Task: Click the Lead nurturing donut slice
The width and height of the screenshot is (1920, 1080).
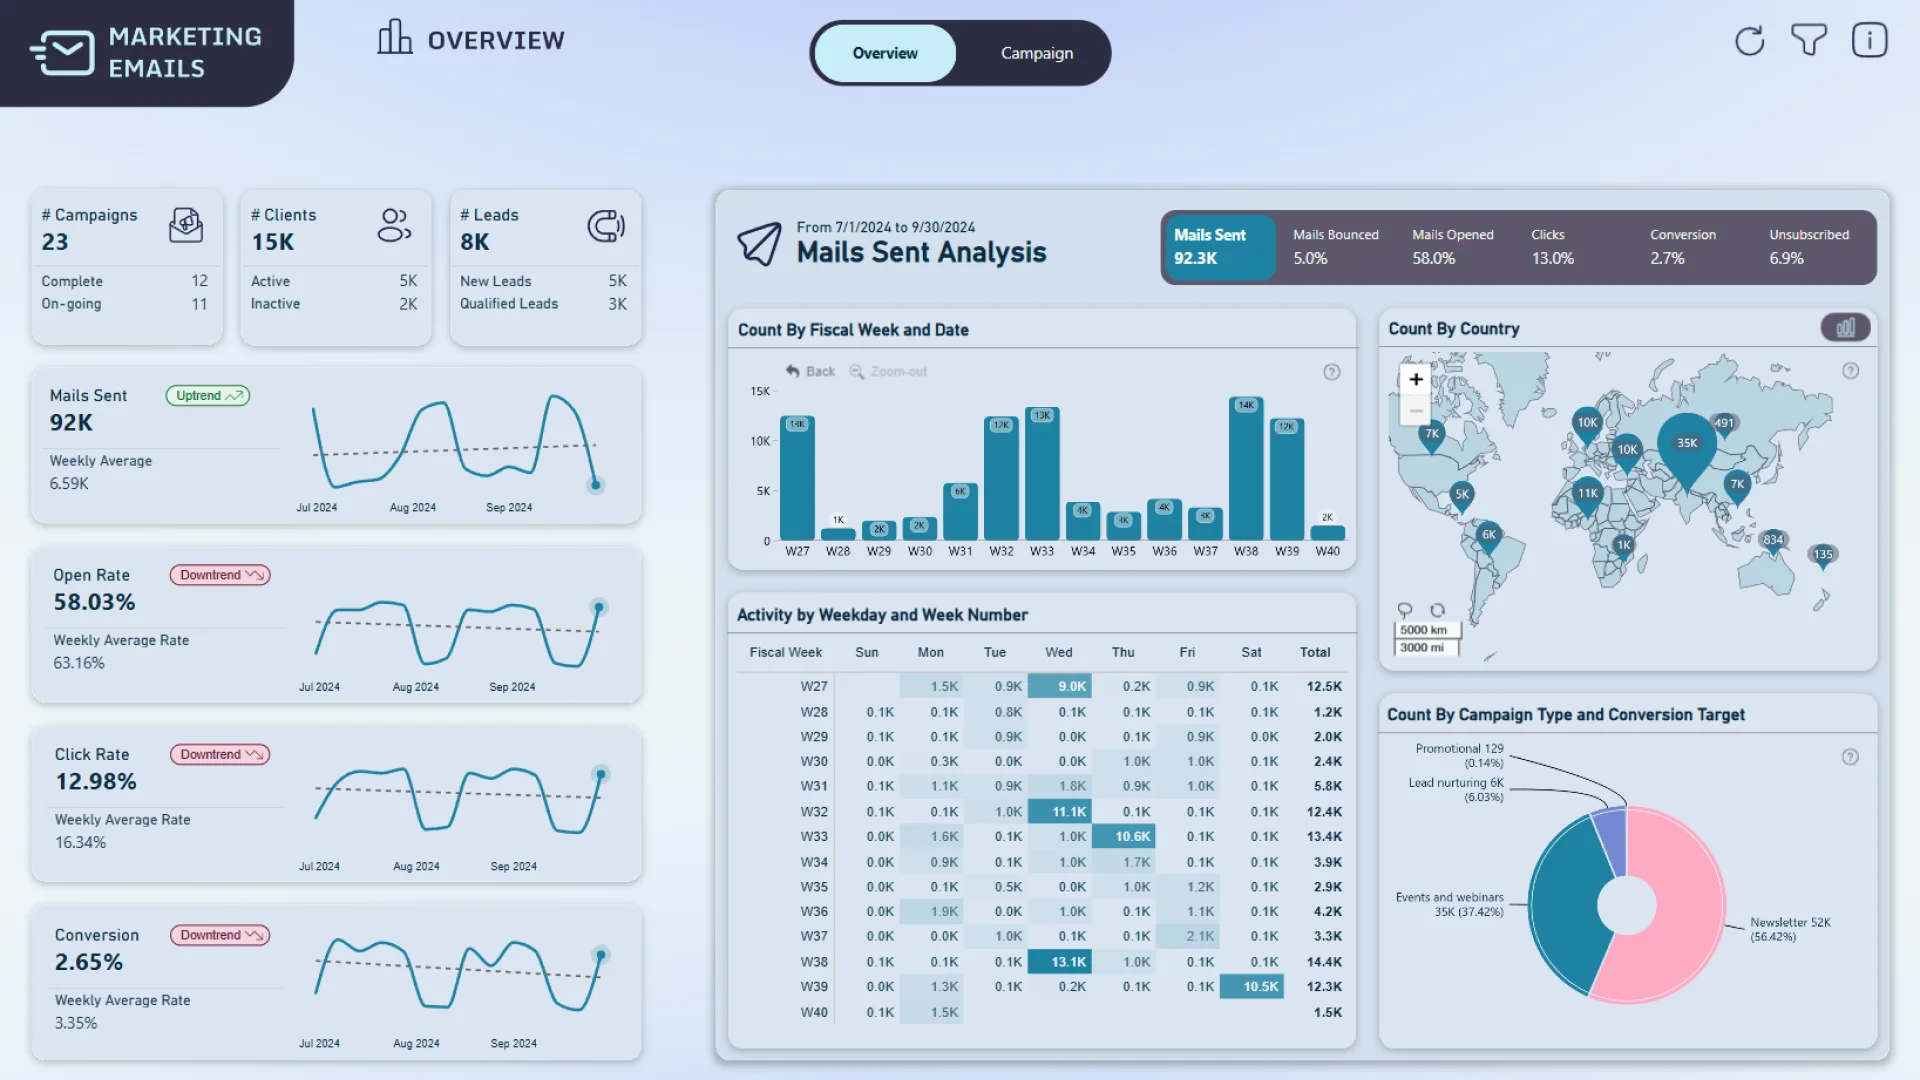Action: 1612,839
